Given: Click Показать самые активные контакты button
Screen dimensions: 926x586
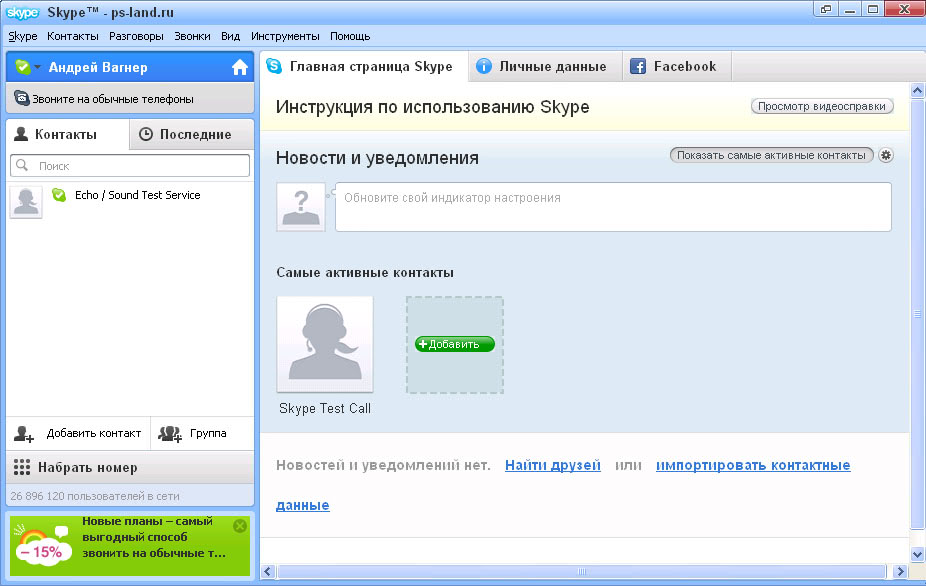Looking at the screenshot, I should coord(771,155).
